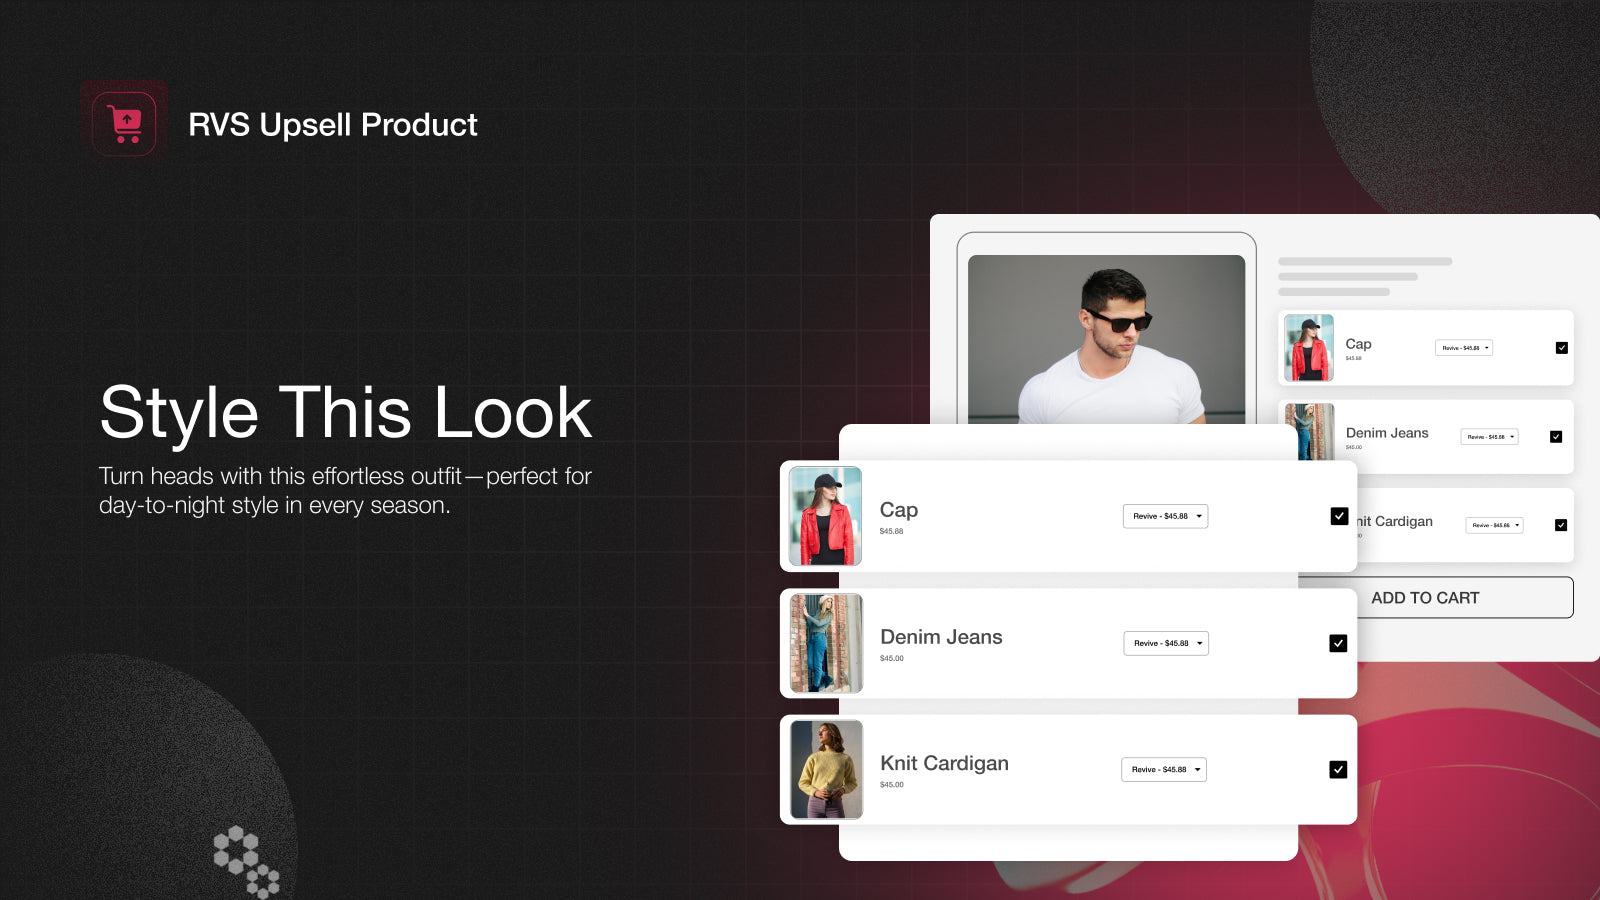Toggle the Cap checkbox in the back panel
The image size is (1600, 900).
1562,348
